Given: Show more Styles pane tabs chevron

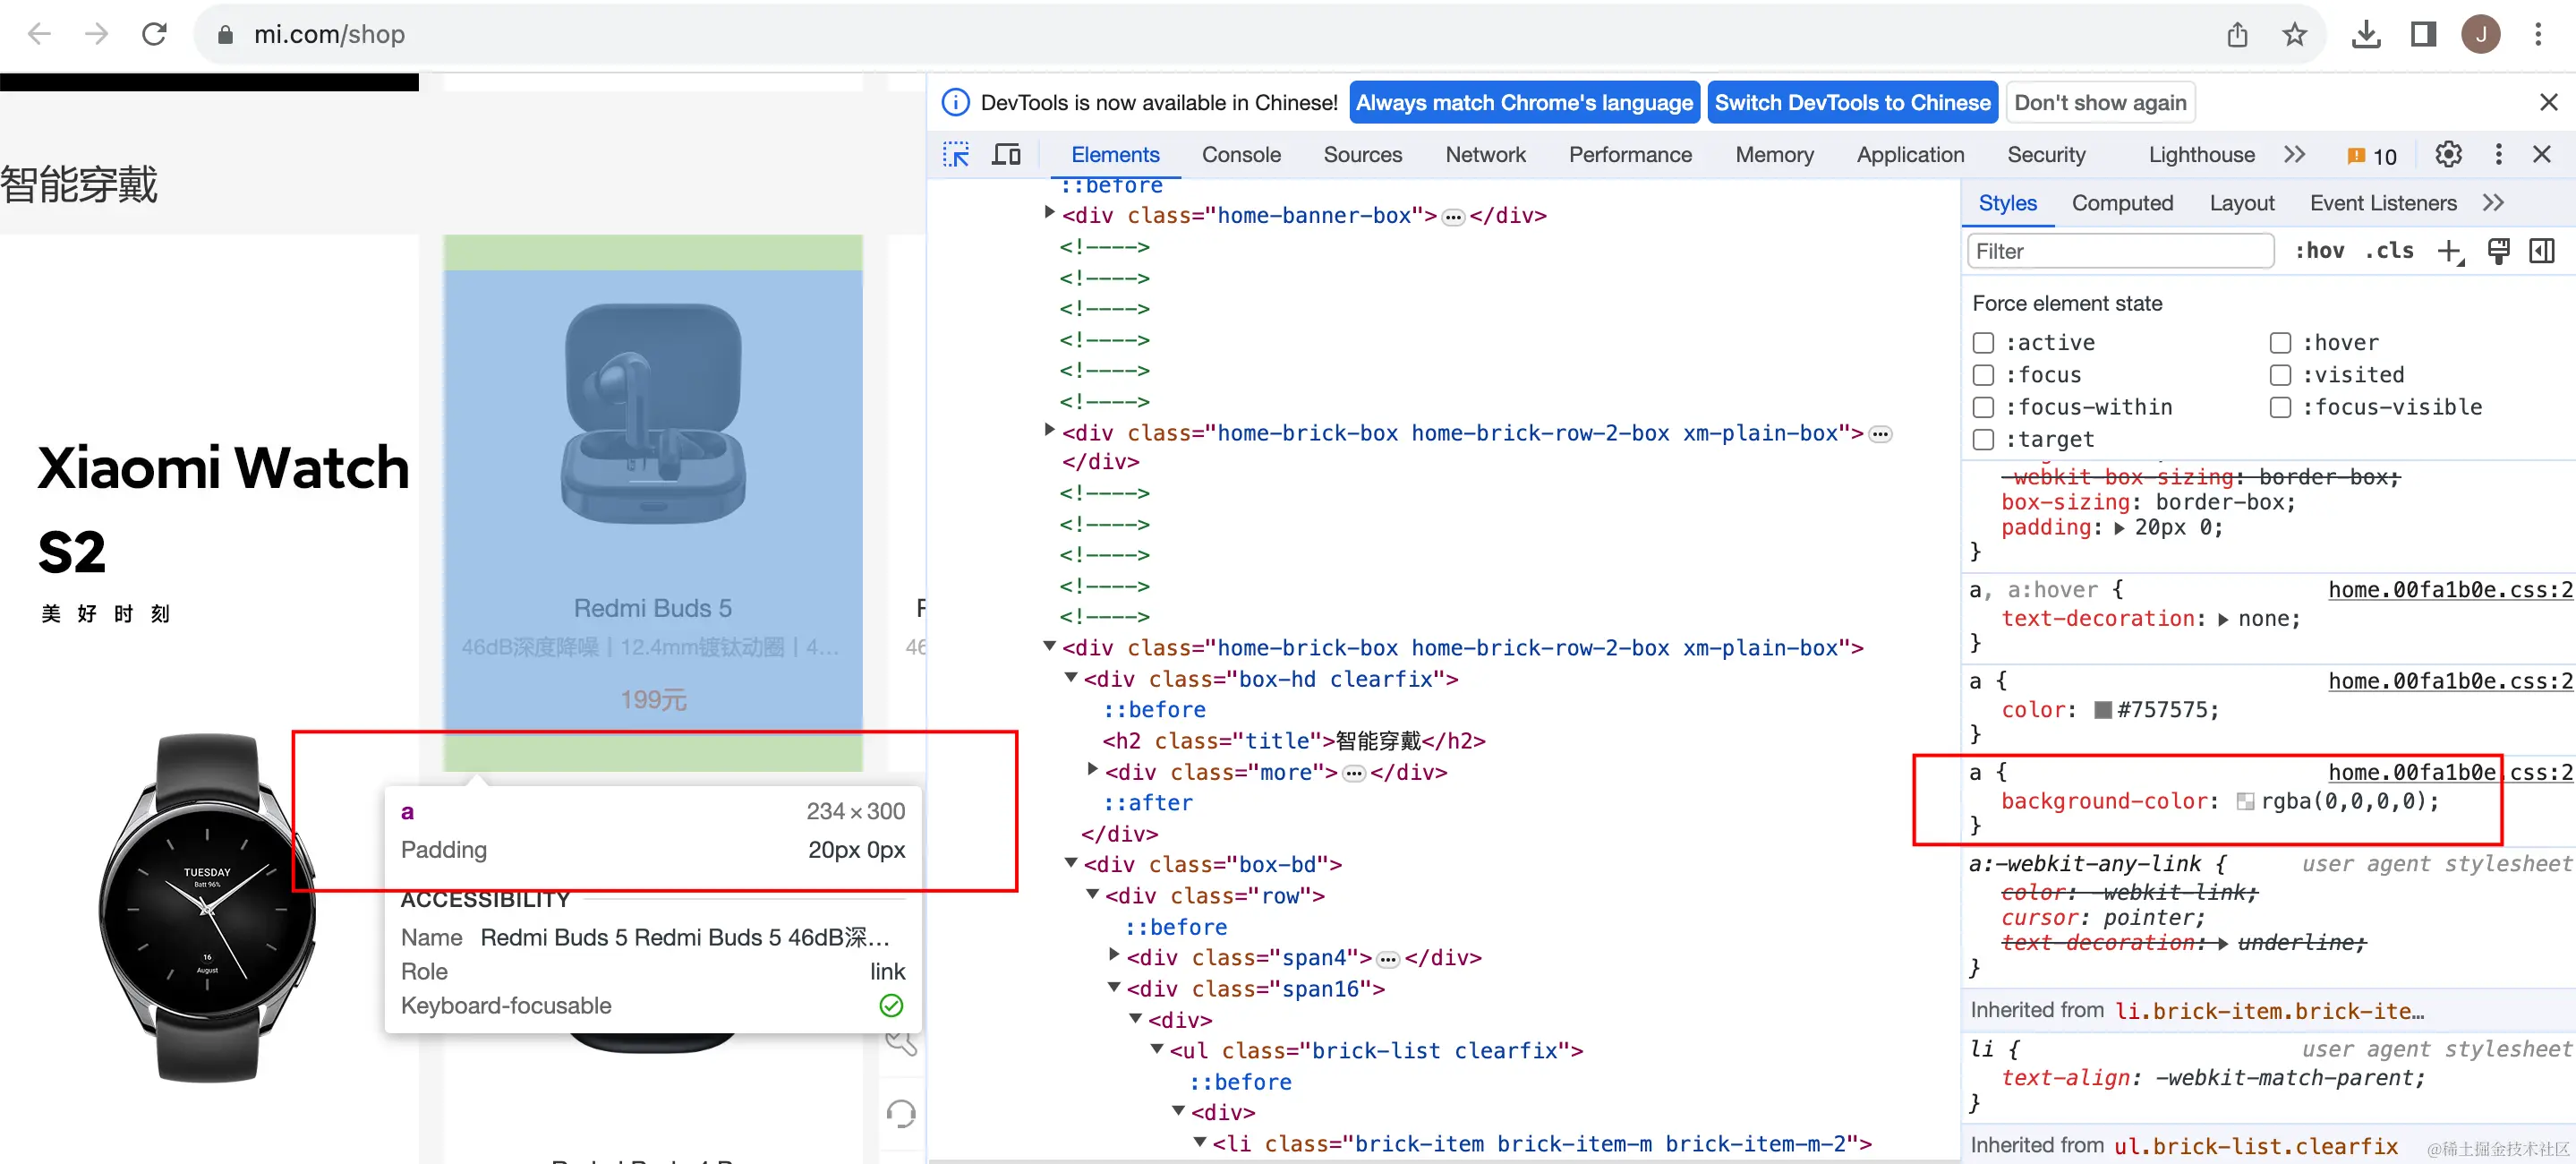Looking at the screenshot, I should [x=2493, y=203].
